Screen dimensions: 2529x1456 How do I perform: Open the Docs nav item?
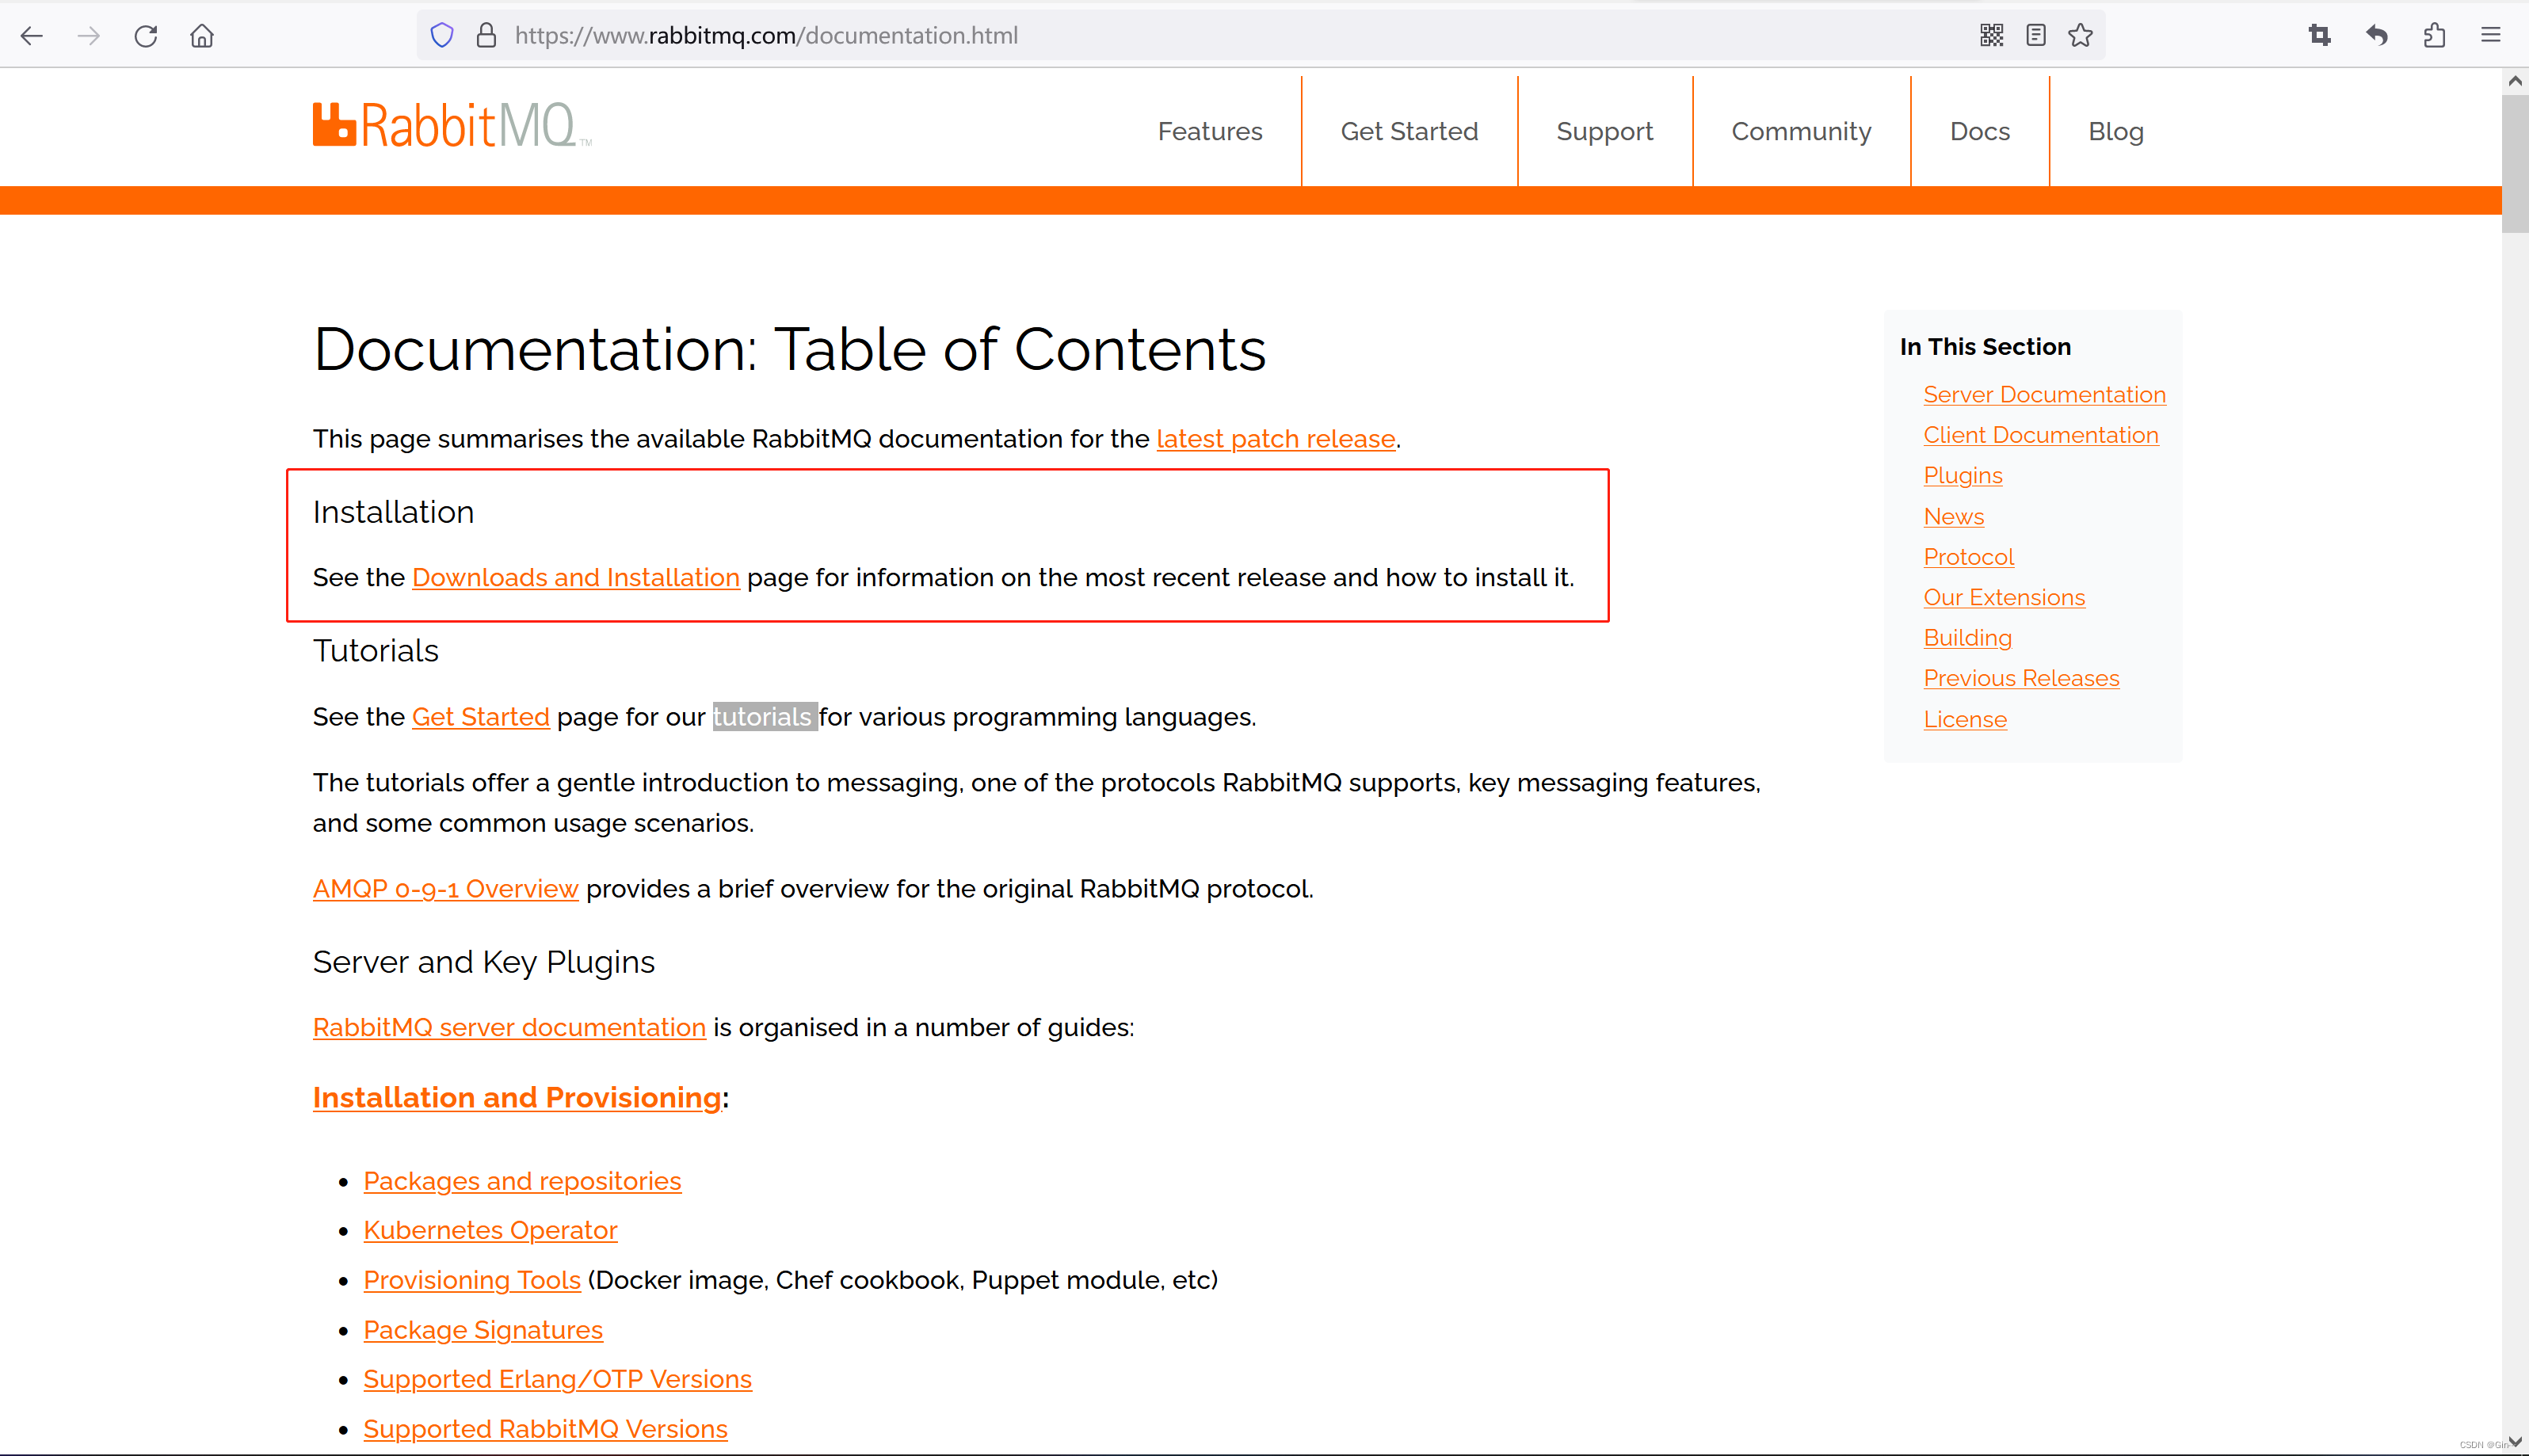[1980, 131]
